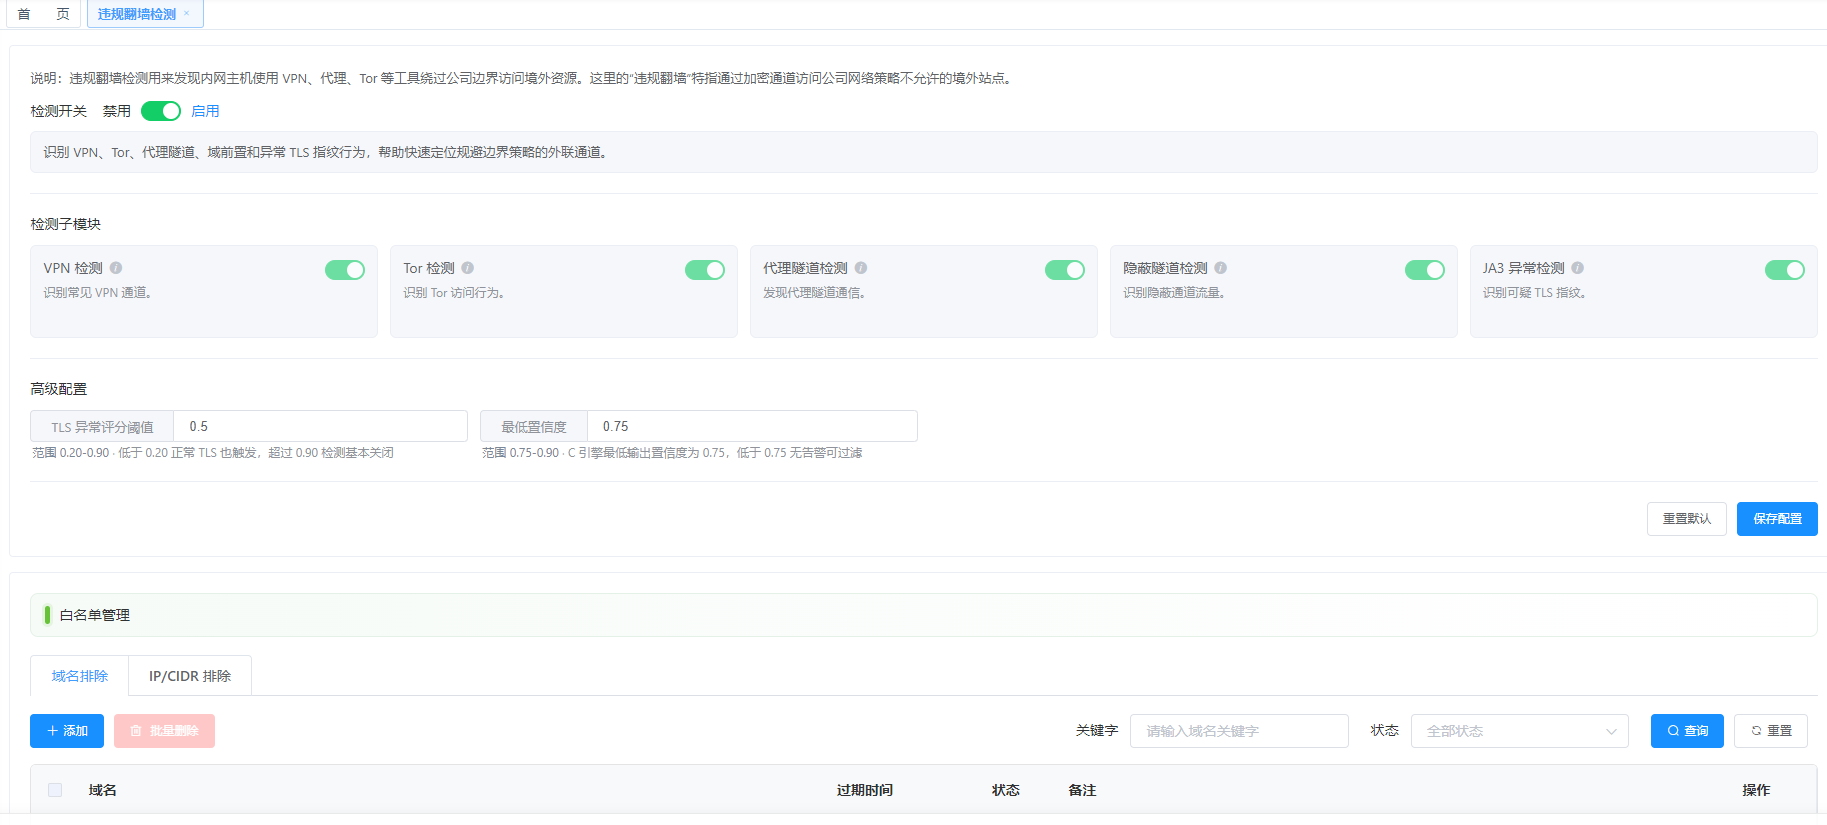The width and height of the screenshot is (1827, 825).
Task: Toggle the JA3 异常检测 switch
Action: point(1785,270)
